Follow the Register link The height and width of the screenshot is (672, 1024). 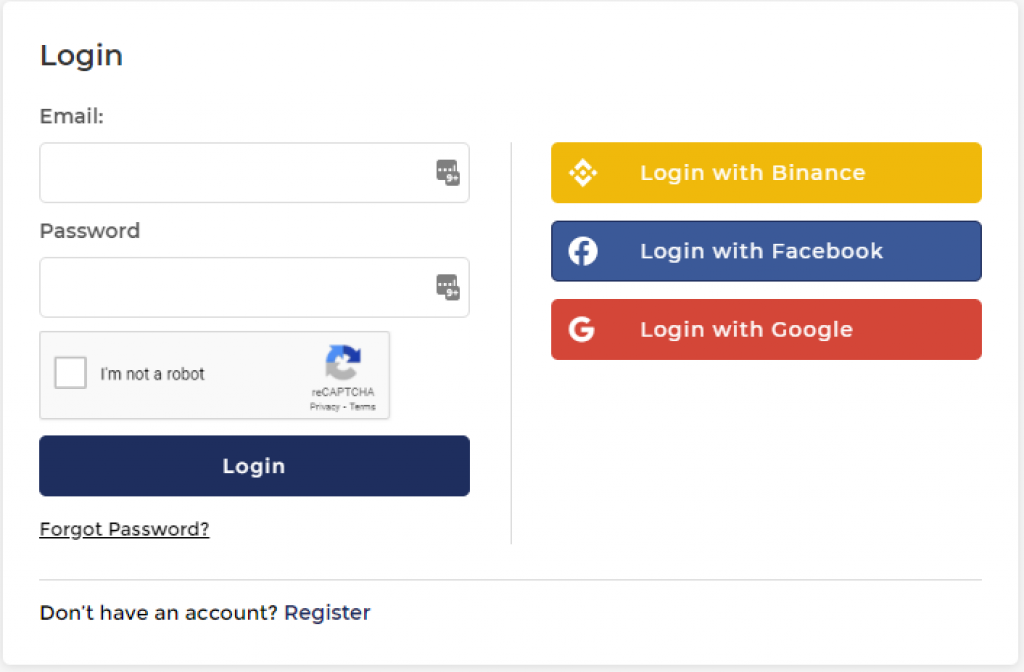point(327,613)
